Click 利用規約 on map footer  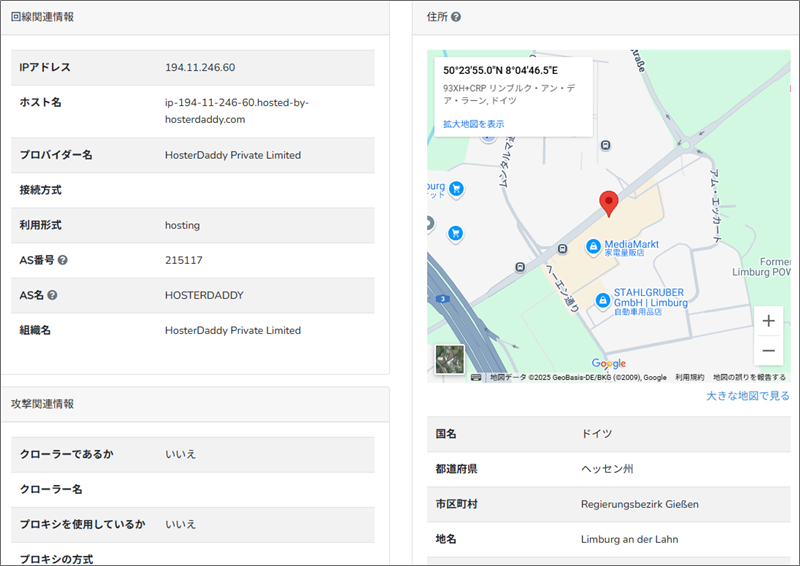(x=689, y=377)
